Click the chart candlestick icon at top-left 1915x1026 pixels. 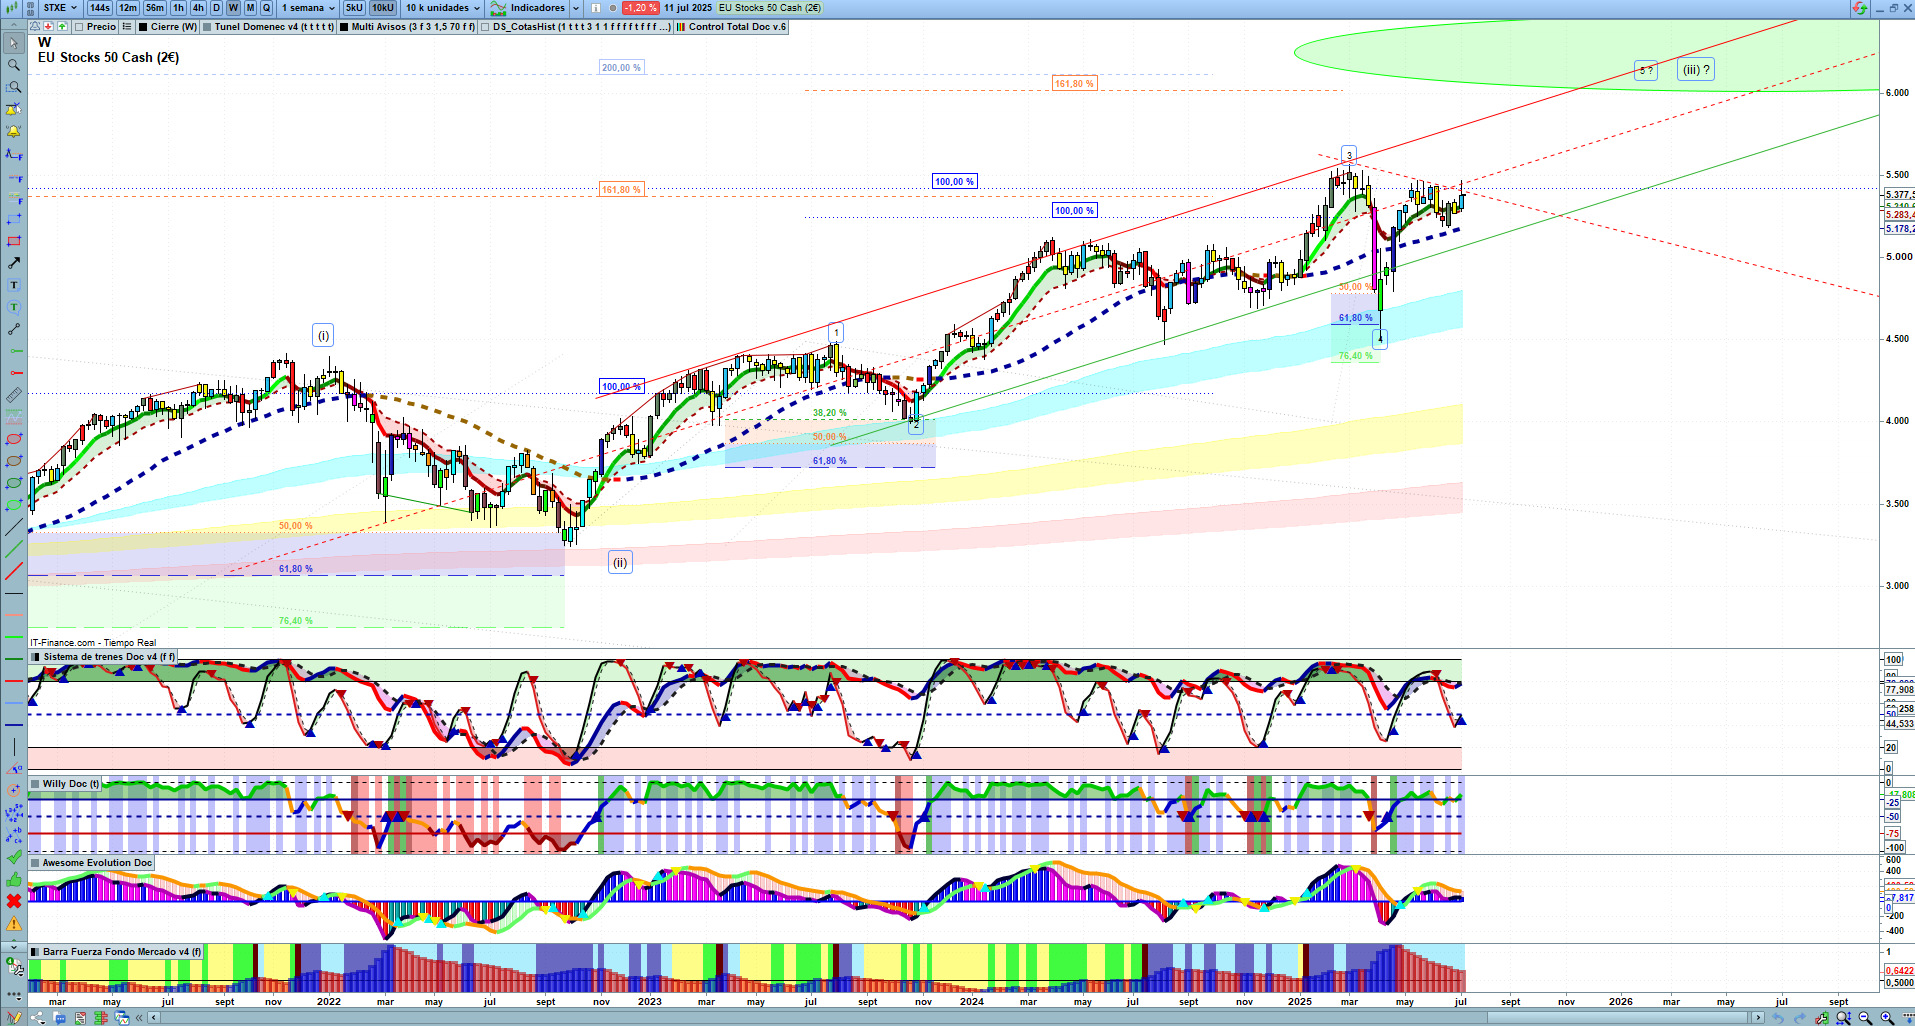click(x=13, y=8)
